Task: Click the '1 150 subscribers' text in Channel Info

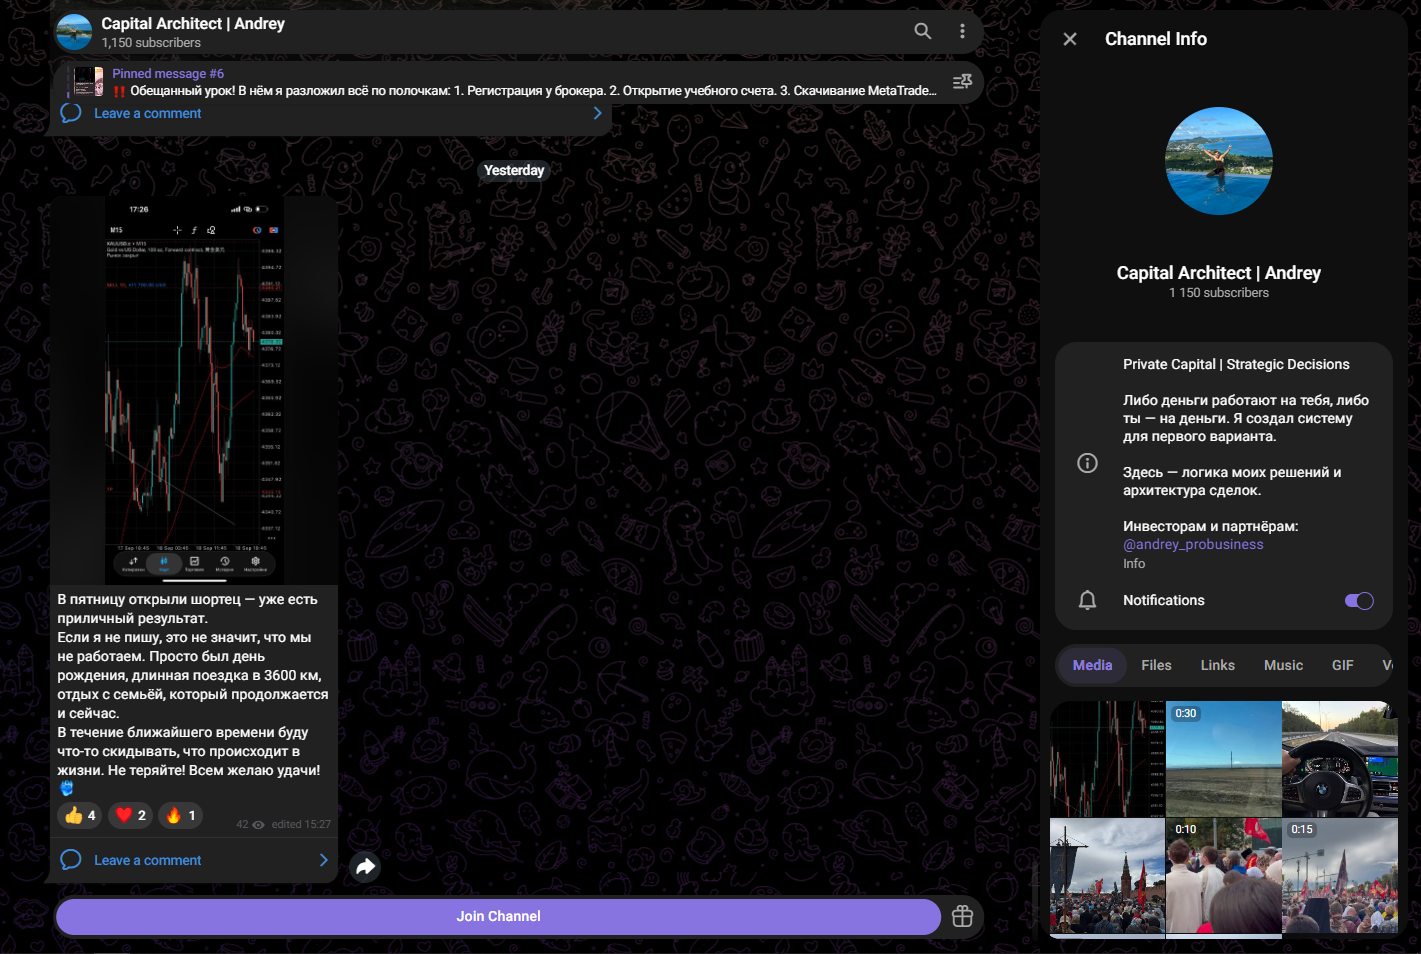Action: pos(1219,293)
